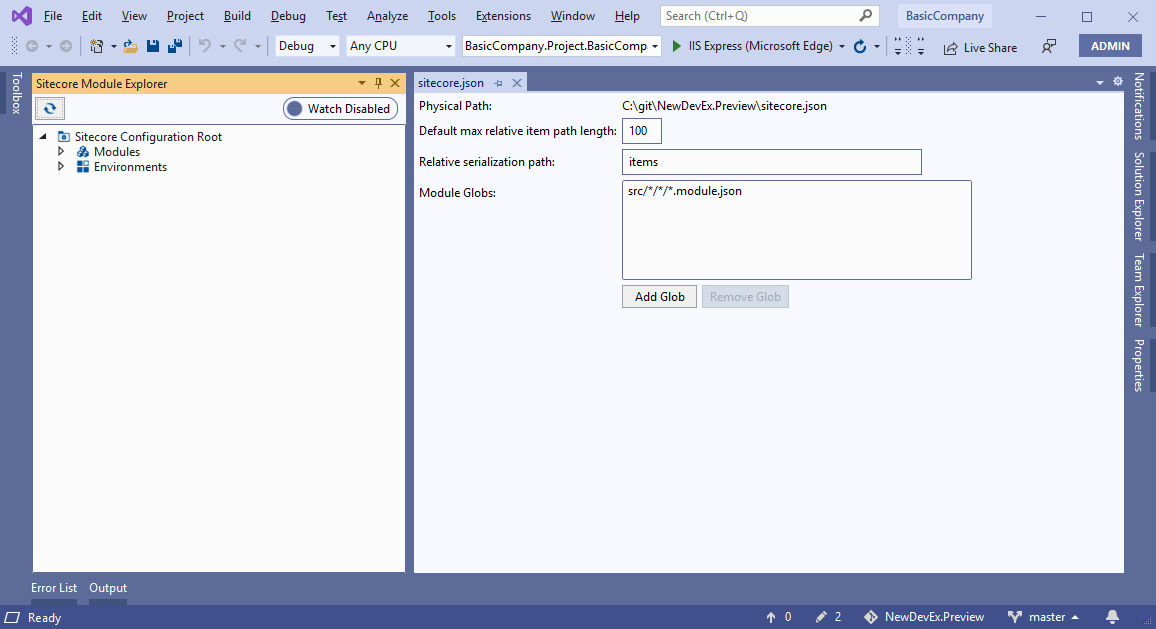Click the Search (Ctrl+Q) box

pos(769,15)
